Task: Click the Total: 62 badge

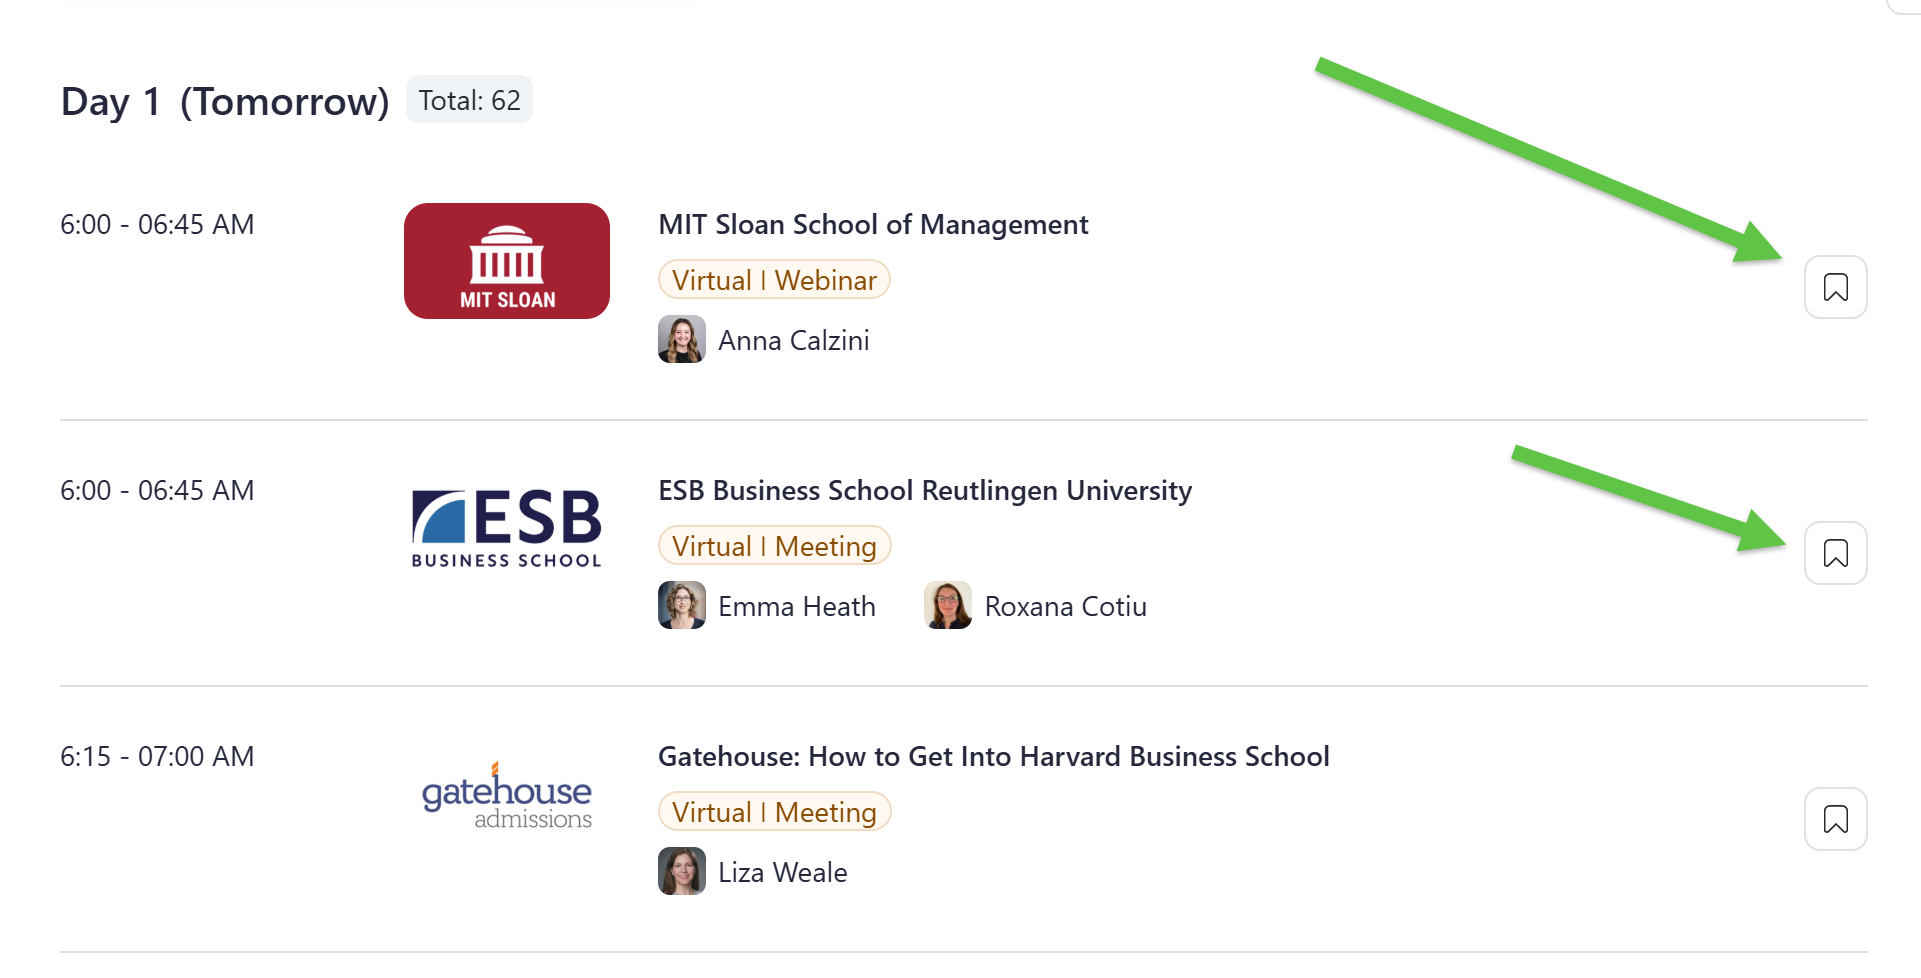Action: (469, 100)
